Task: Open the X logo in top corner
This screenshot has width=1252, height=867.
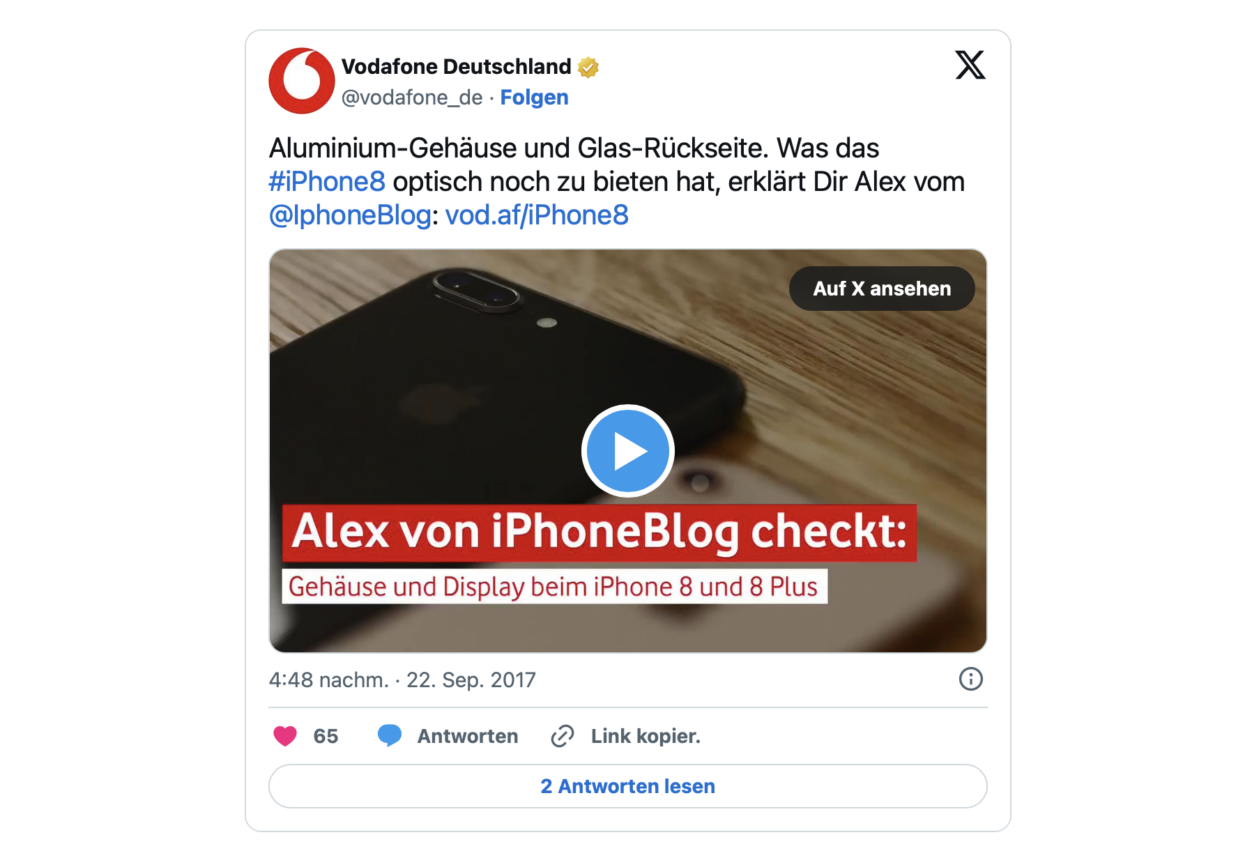Action: click(970, 66)
